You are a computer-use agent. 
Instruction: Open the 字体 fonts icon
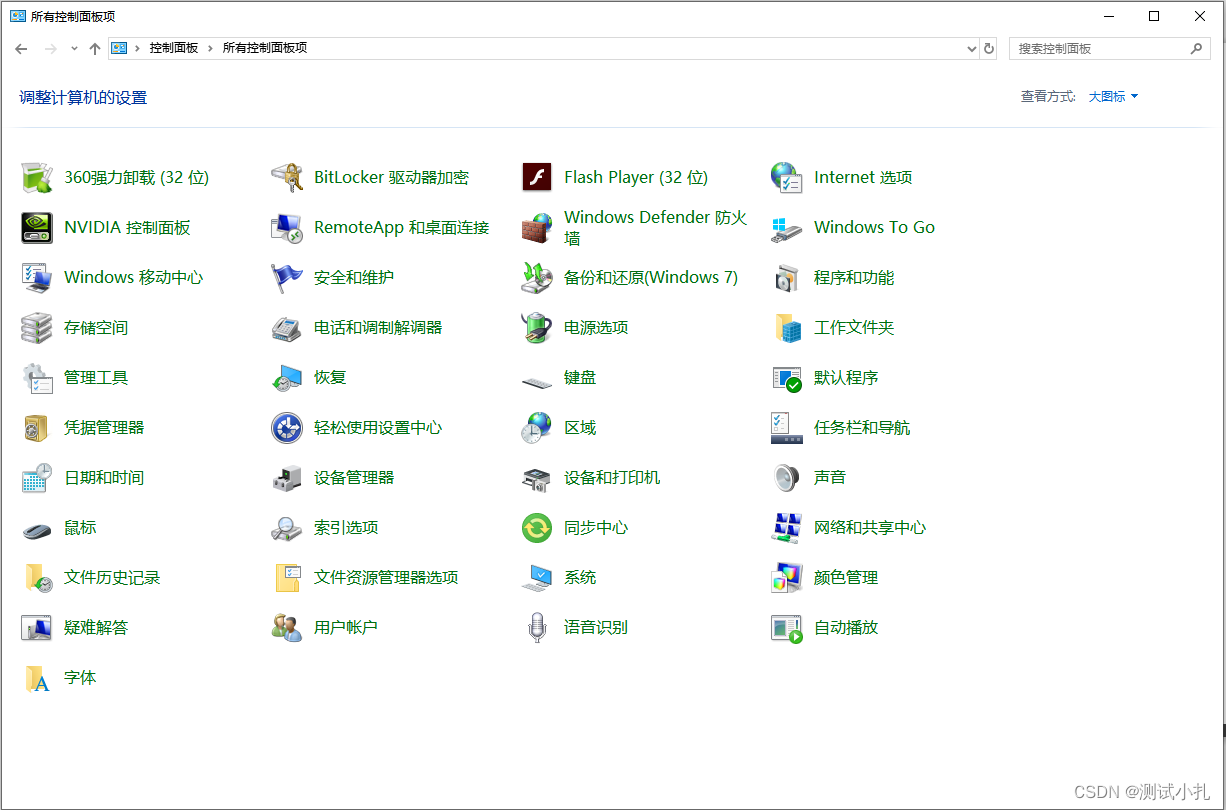tap(37, 677)
